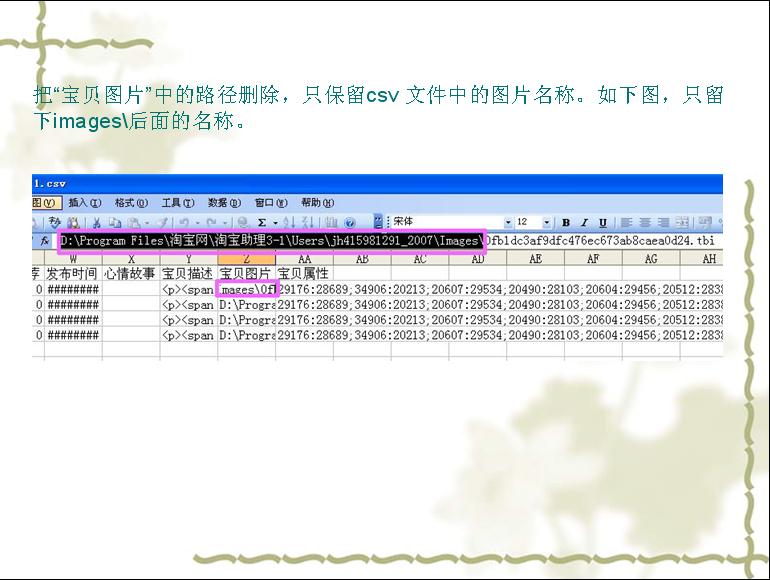
Task: Click the Insert Hyperlink icon
Action: coord(242,222)
